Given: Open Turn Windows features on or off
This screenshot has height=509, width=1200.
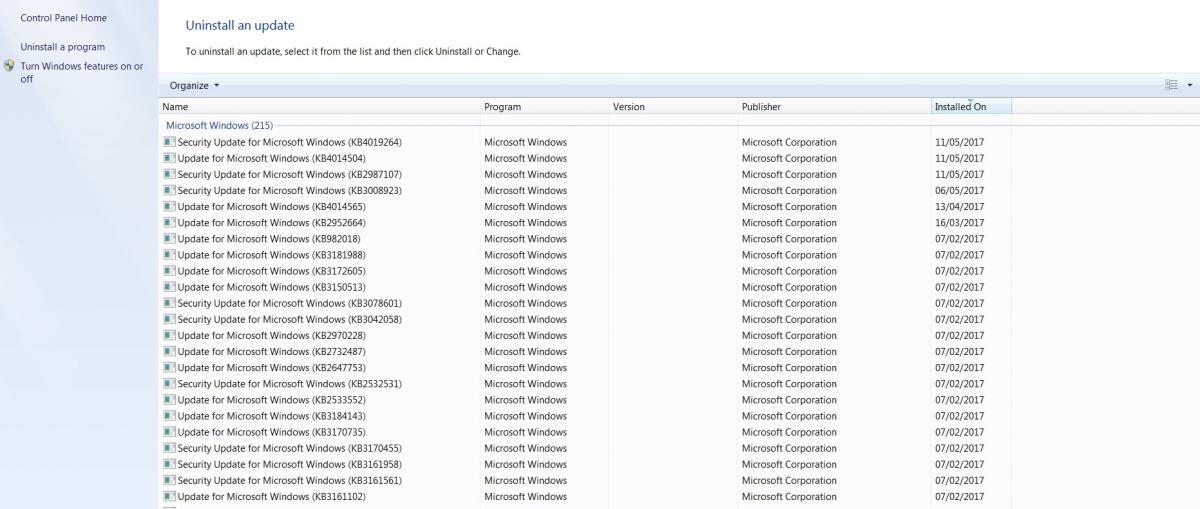Looking at the screenshot, I should [x=81, y=73].
